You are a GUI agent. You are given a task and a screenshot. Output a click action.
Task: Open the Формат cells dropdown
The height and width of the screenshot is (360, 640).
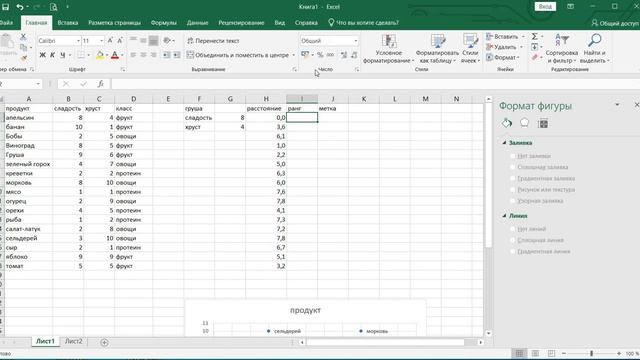point(518,58)
